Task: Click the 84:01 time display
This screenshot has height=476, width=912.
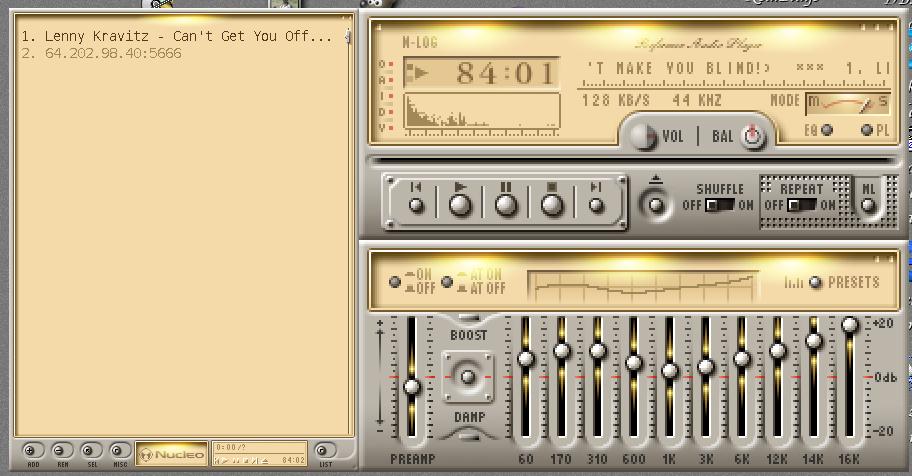Action: pos(482,72)
